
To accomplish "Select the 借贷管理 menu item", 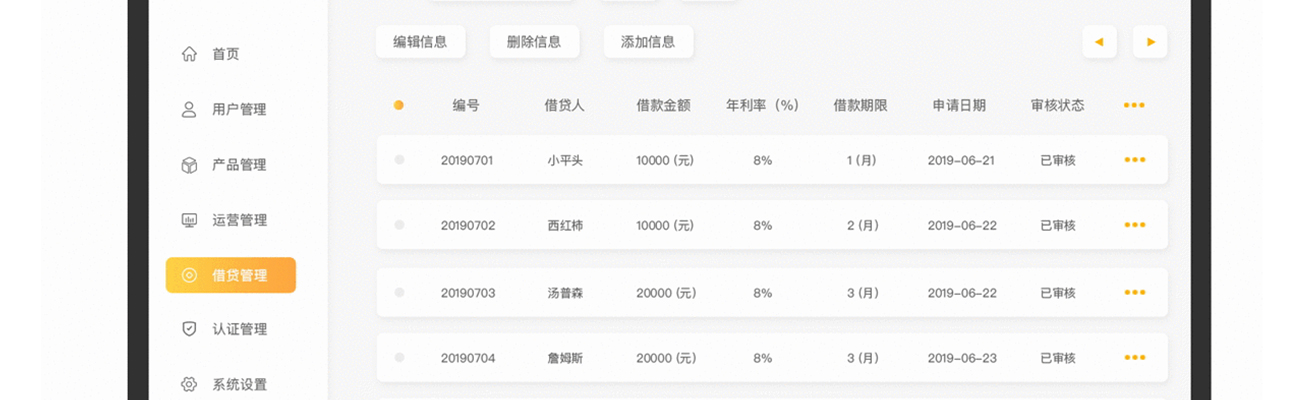I will pos(231,275).
